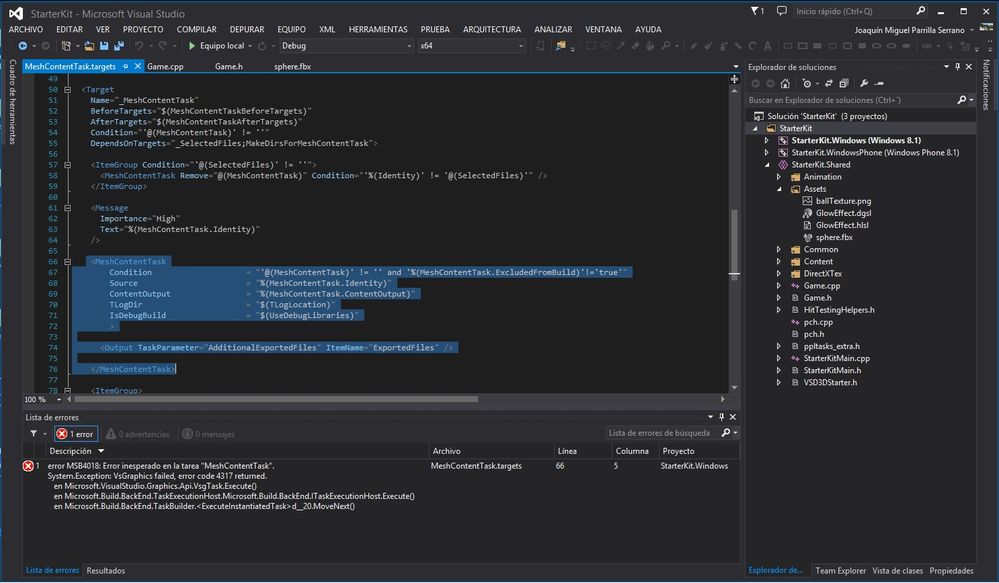Open the Team Explorer tab

click(840, 570)
